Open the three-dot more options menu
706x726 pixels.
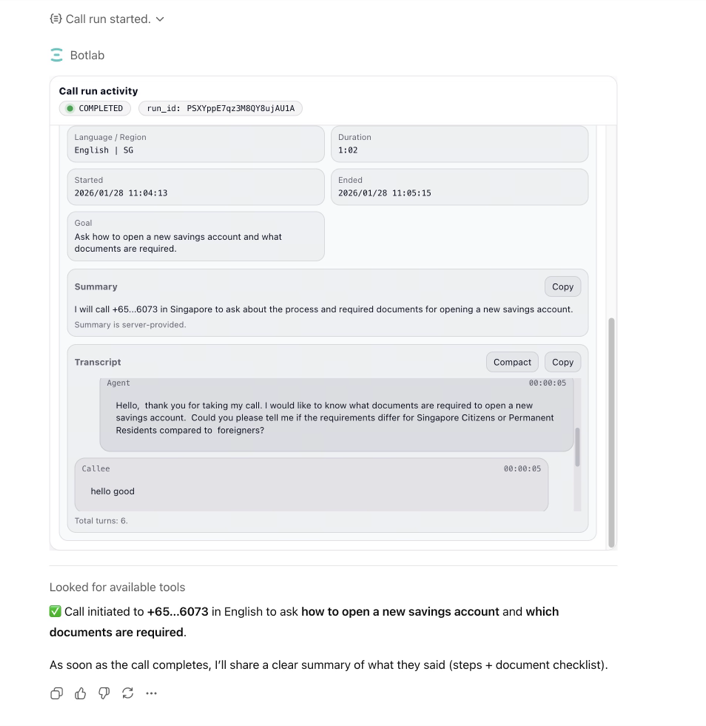click(152, 693)
